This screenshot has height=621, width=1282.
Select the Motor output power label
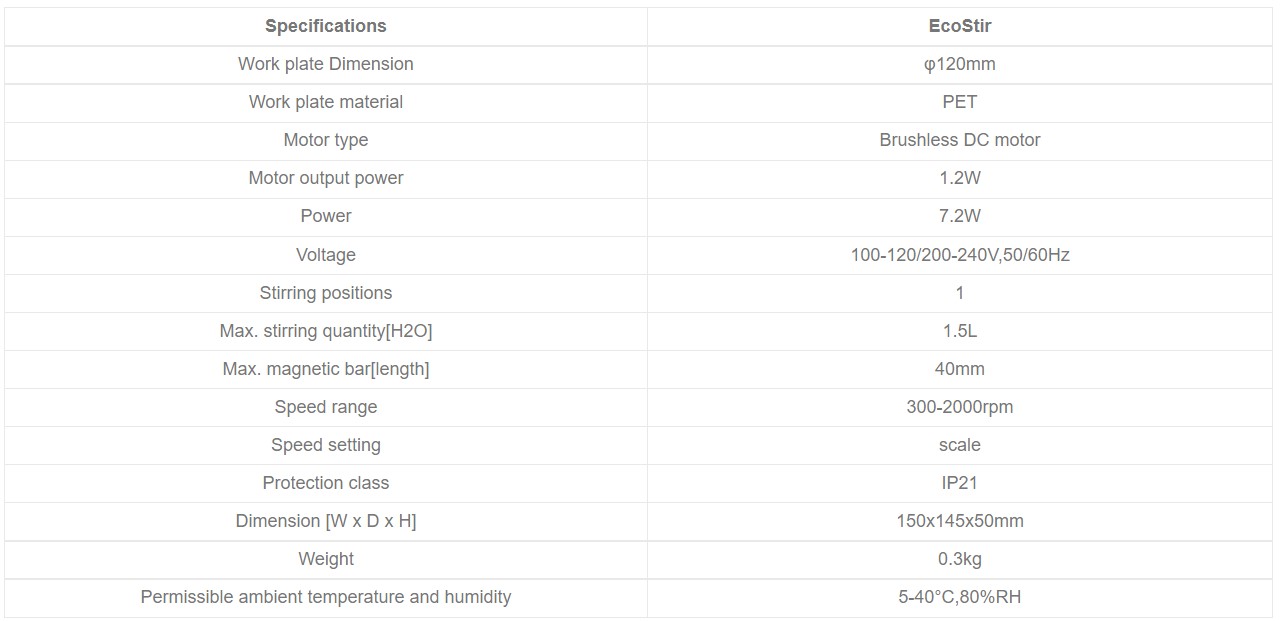point(326,178)
